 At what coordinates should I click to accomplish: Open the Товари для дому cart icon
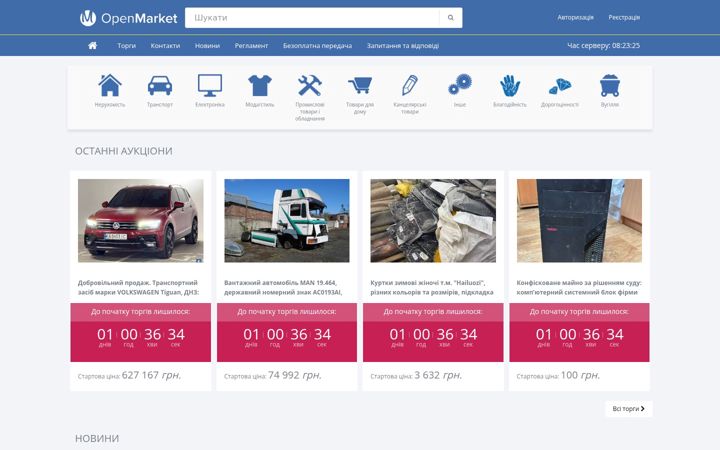point(360,85)
